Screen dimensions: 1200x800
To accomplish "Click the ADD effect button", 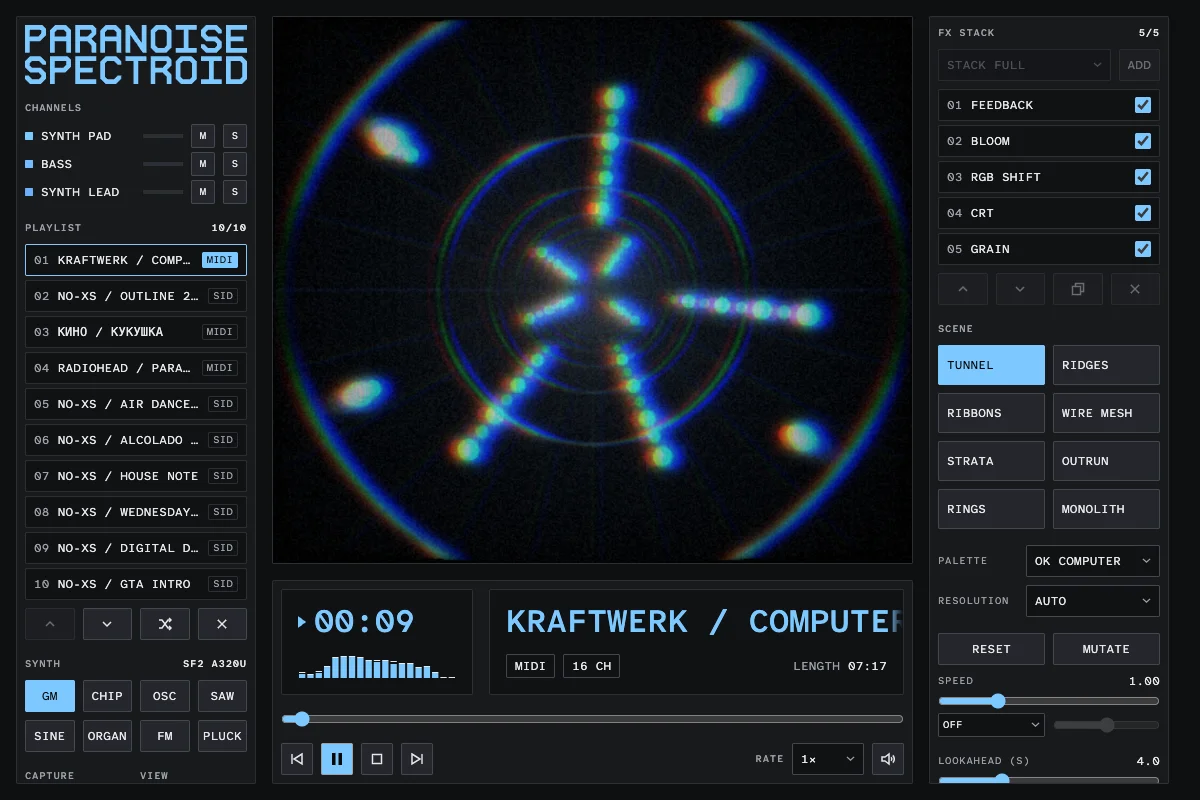I will tap(1139, 65).
